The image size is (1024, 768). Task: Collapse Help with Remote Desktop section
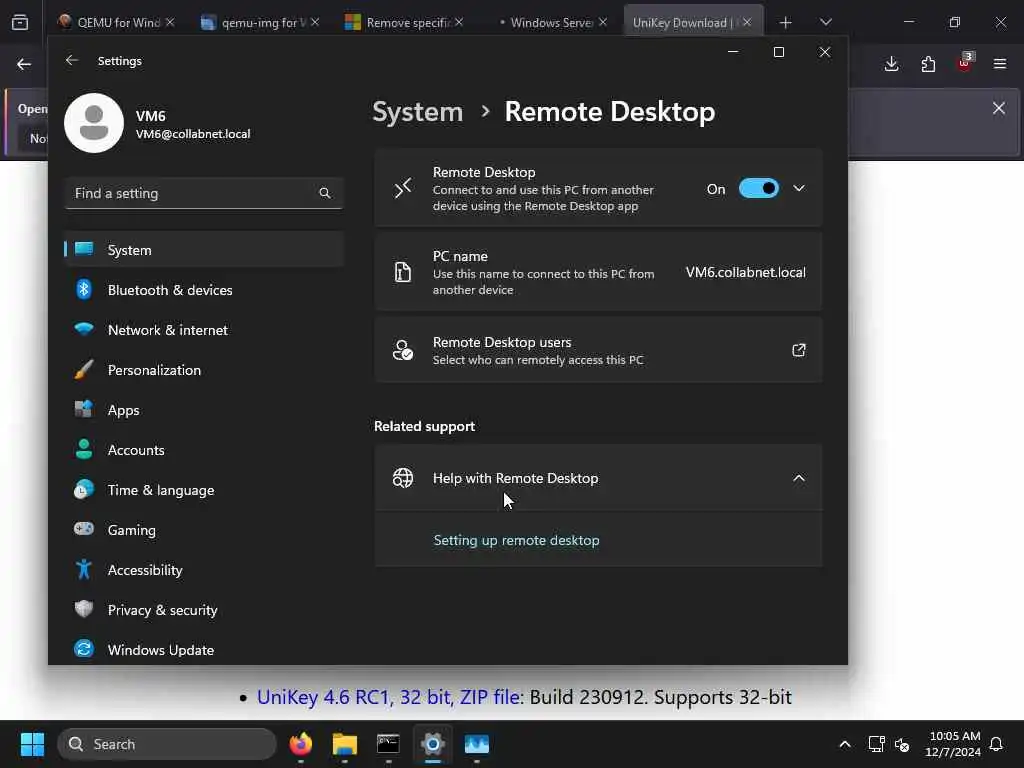click(x=799, y=478)
